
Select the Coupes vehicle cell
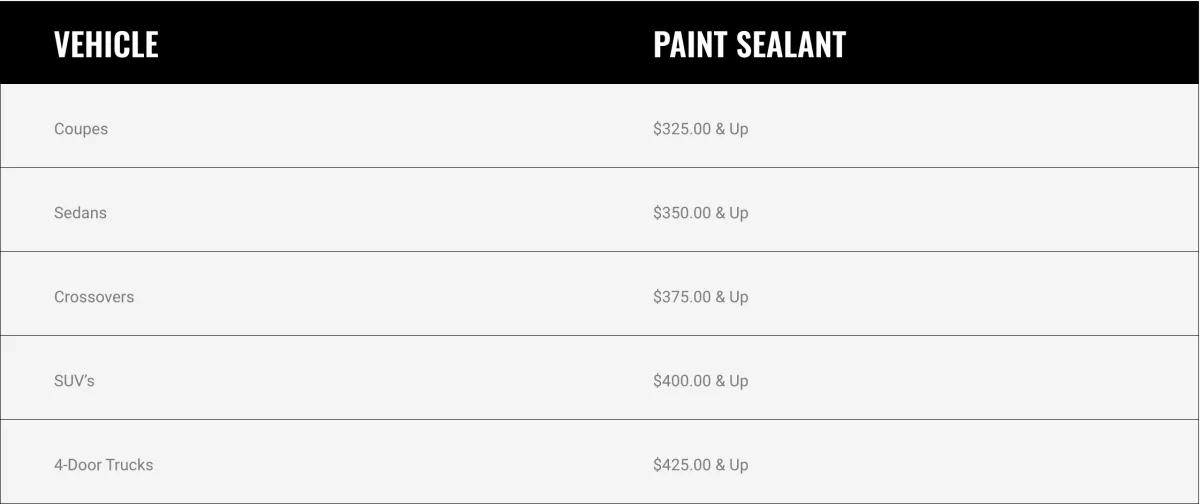click(81, 129)
